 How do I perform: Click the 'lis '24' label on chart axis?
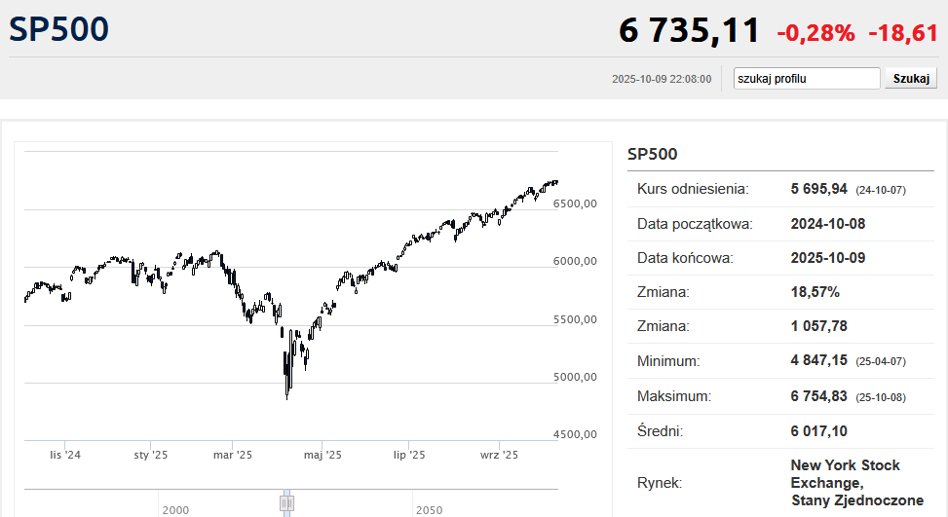point(65,455)
